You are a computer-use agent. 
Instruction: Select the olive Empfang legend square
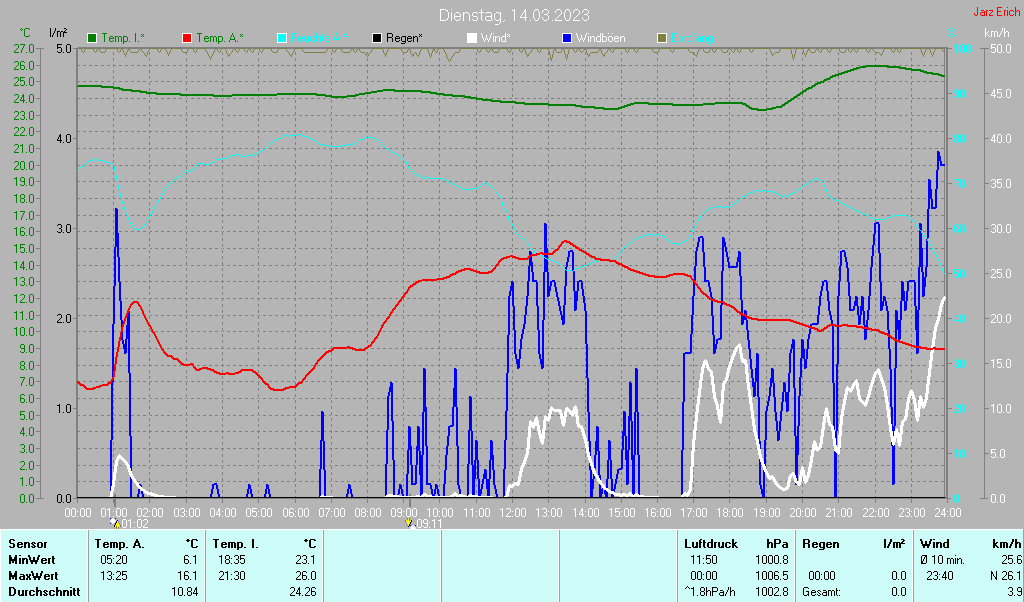tap(661, 38)
